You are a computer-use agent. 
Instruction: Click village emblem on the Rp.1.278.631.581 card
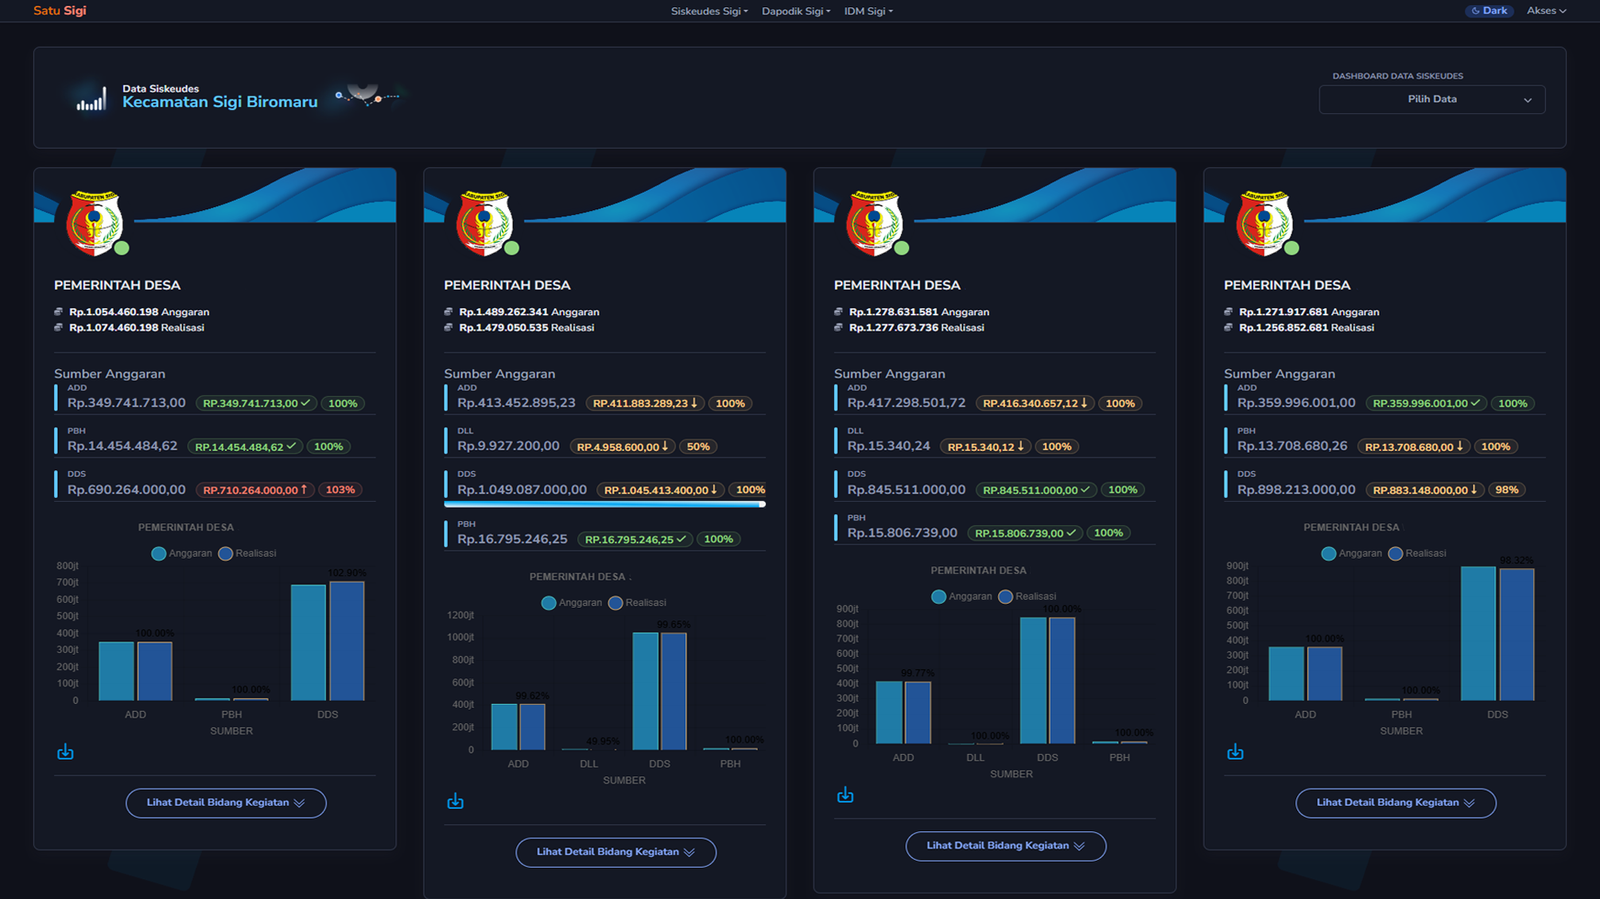tap(874, 223)
